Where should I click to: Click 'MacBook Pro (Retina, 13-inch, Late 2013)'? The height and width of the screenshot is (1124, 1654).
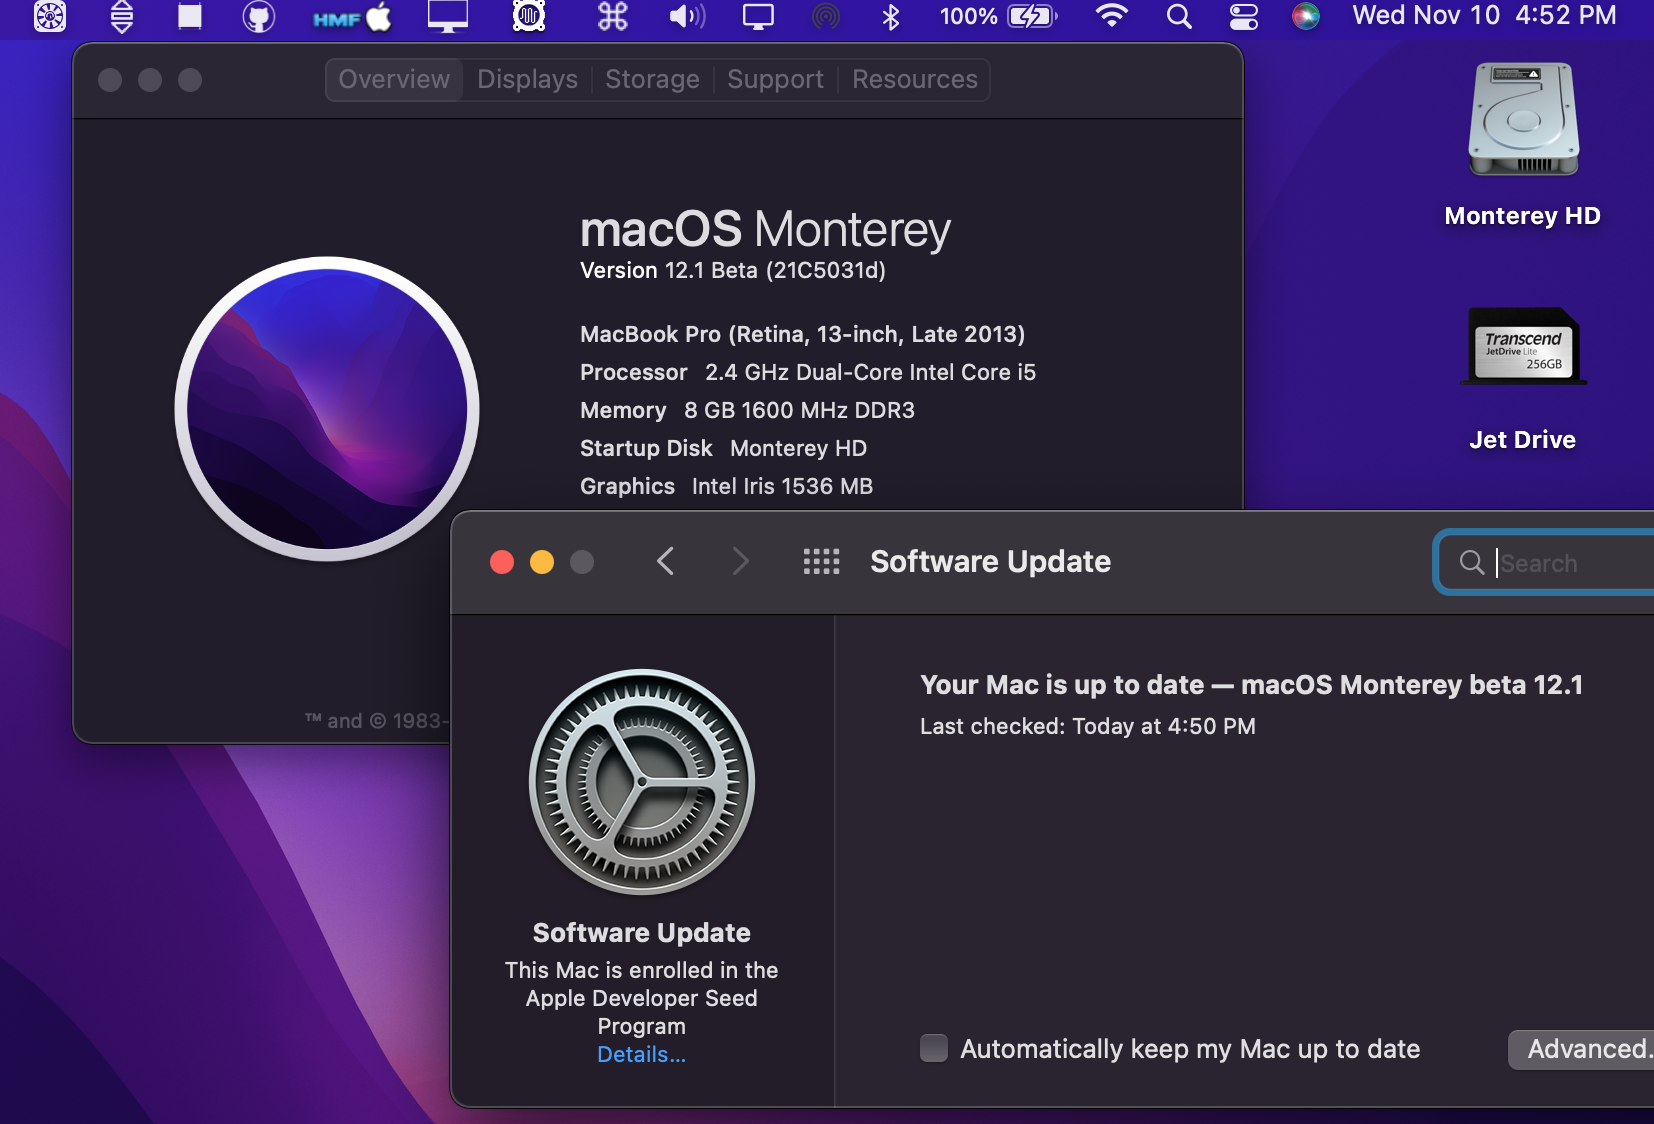[x=803, y=334]
